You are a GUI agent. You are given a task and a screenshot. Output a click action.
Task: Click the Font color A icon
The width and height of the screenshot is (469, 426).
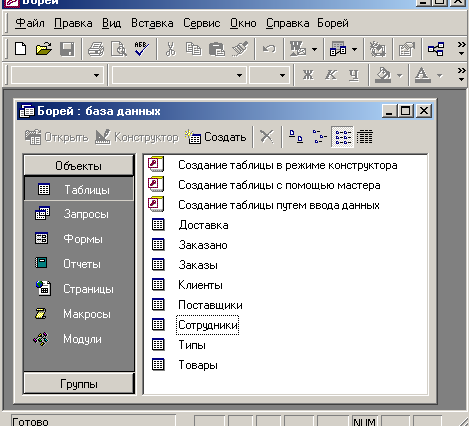coord(422,75)
